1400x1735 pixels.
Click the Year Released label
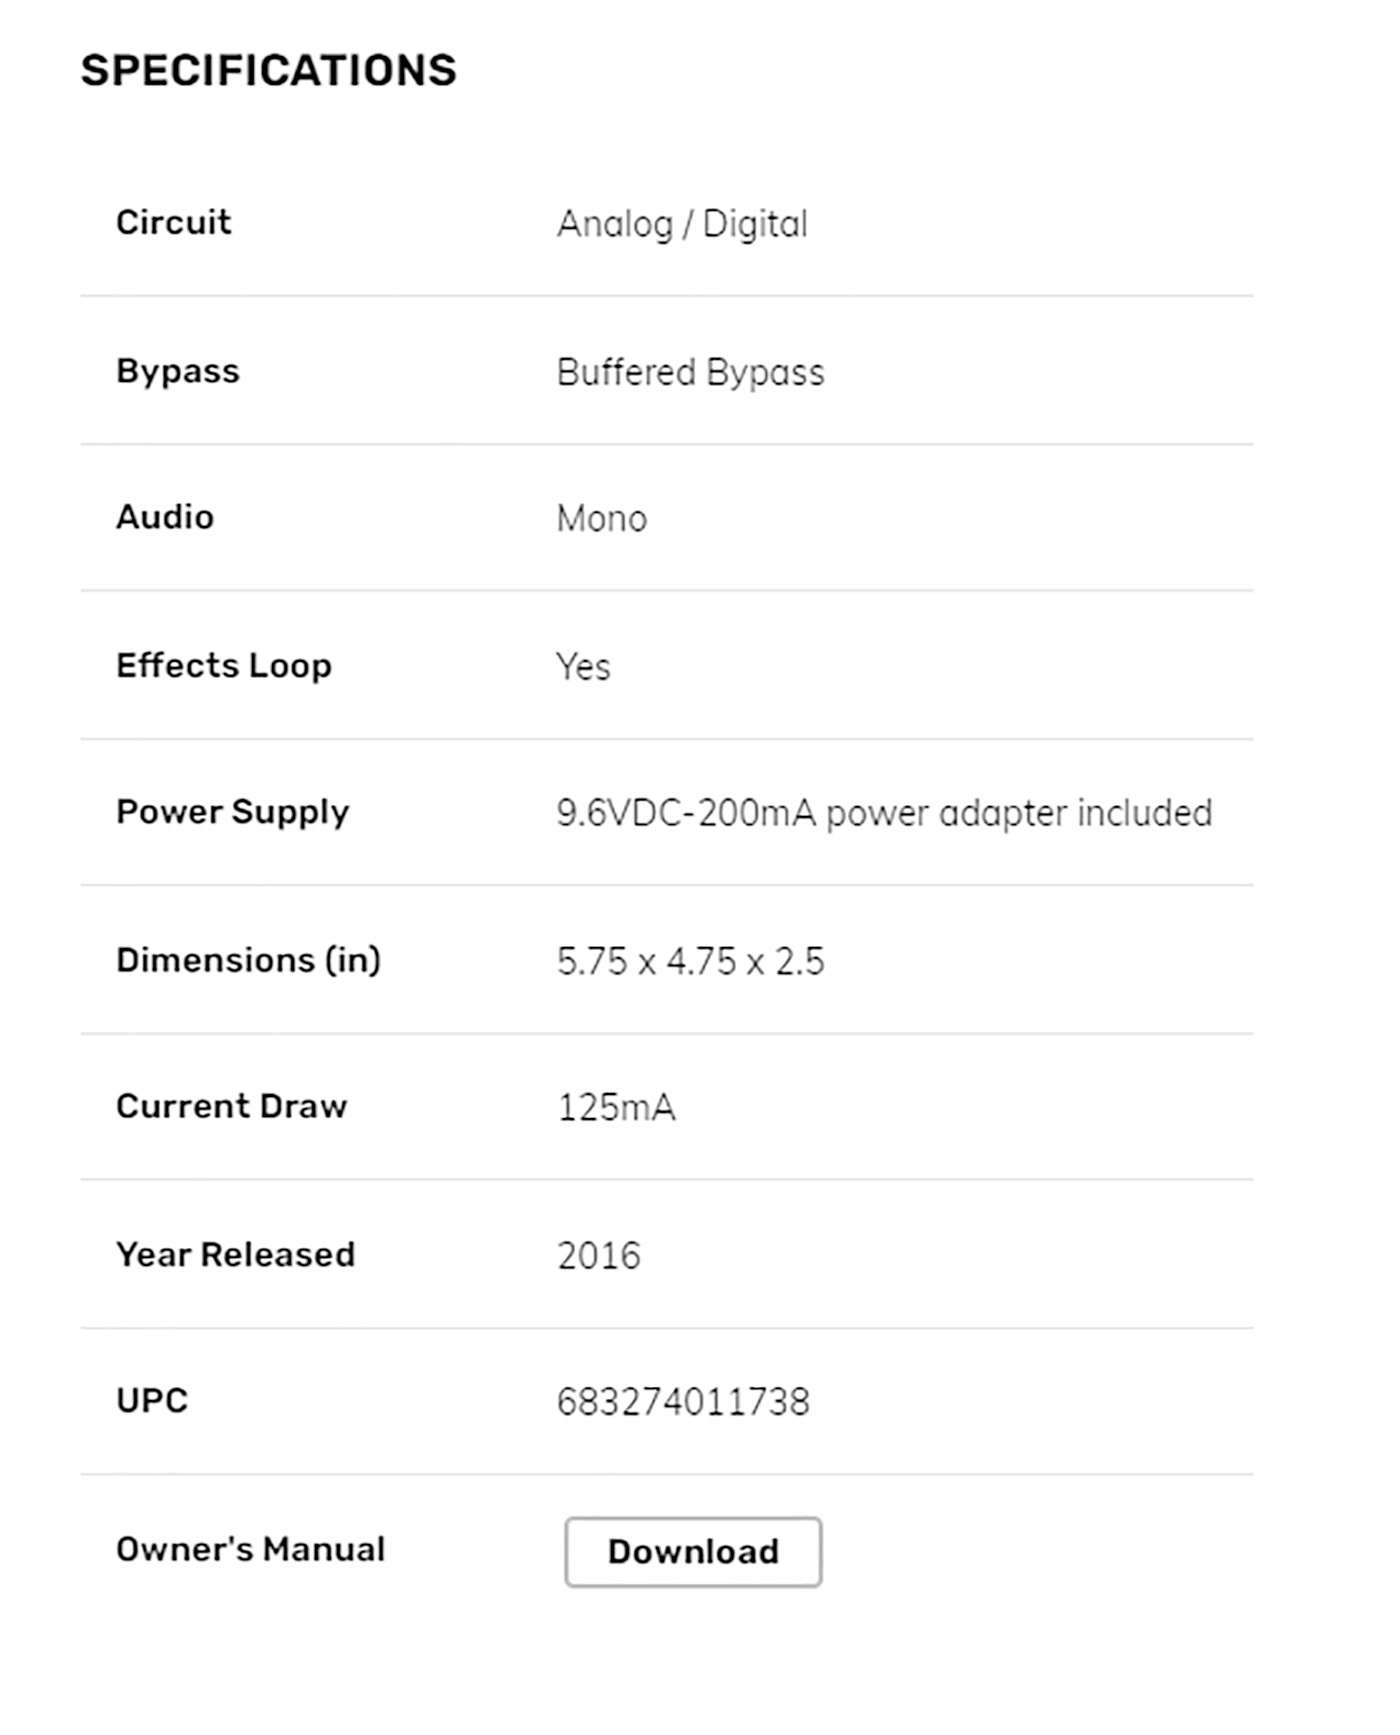point(236,1254)
